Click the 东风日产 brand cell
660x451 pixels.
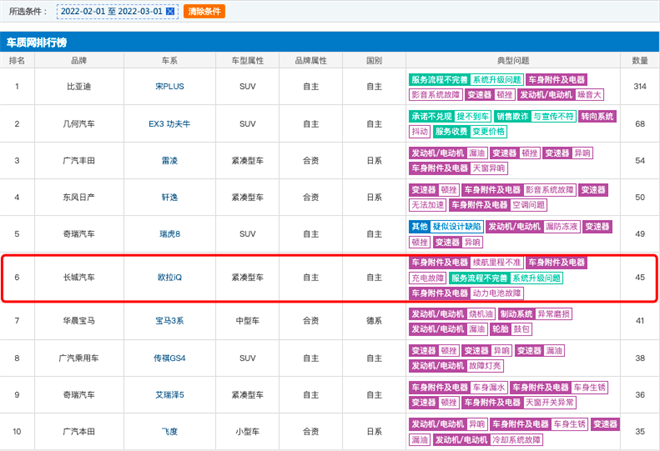coord(79,197)
